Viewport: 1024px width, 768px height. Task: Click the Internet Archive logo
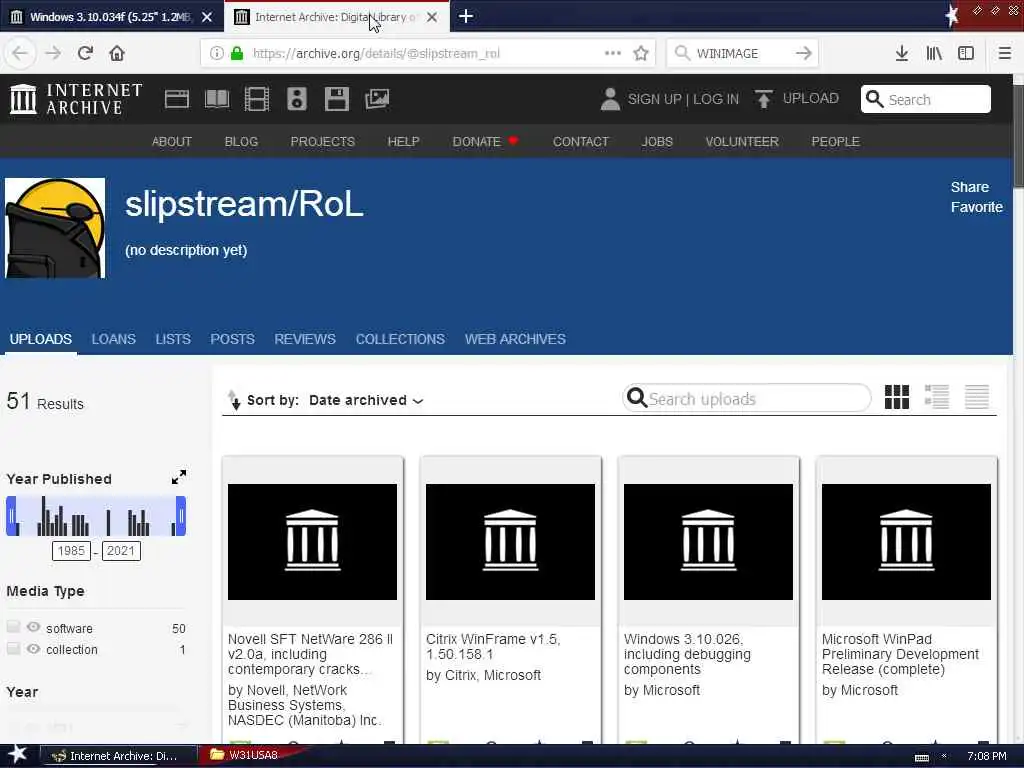click(x=76, y=99)
